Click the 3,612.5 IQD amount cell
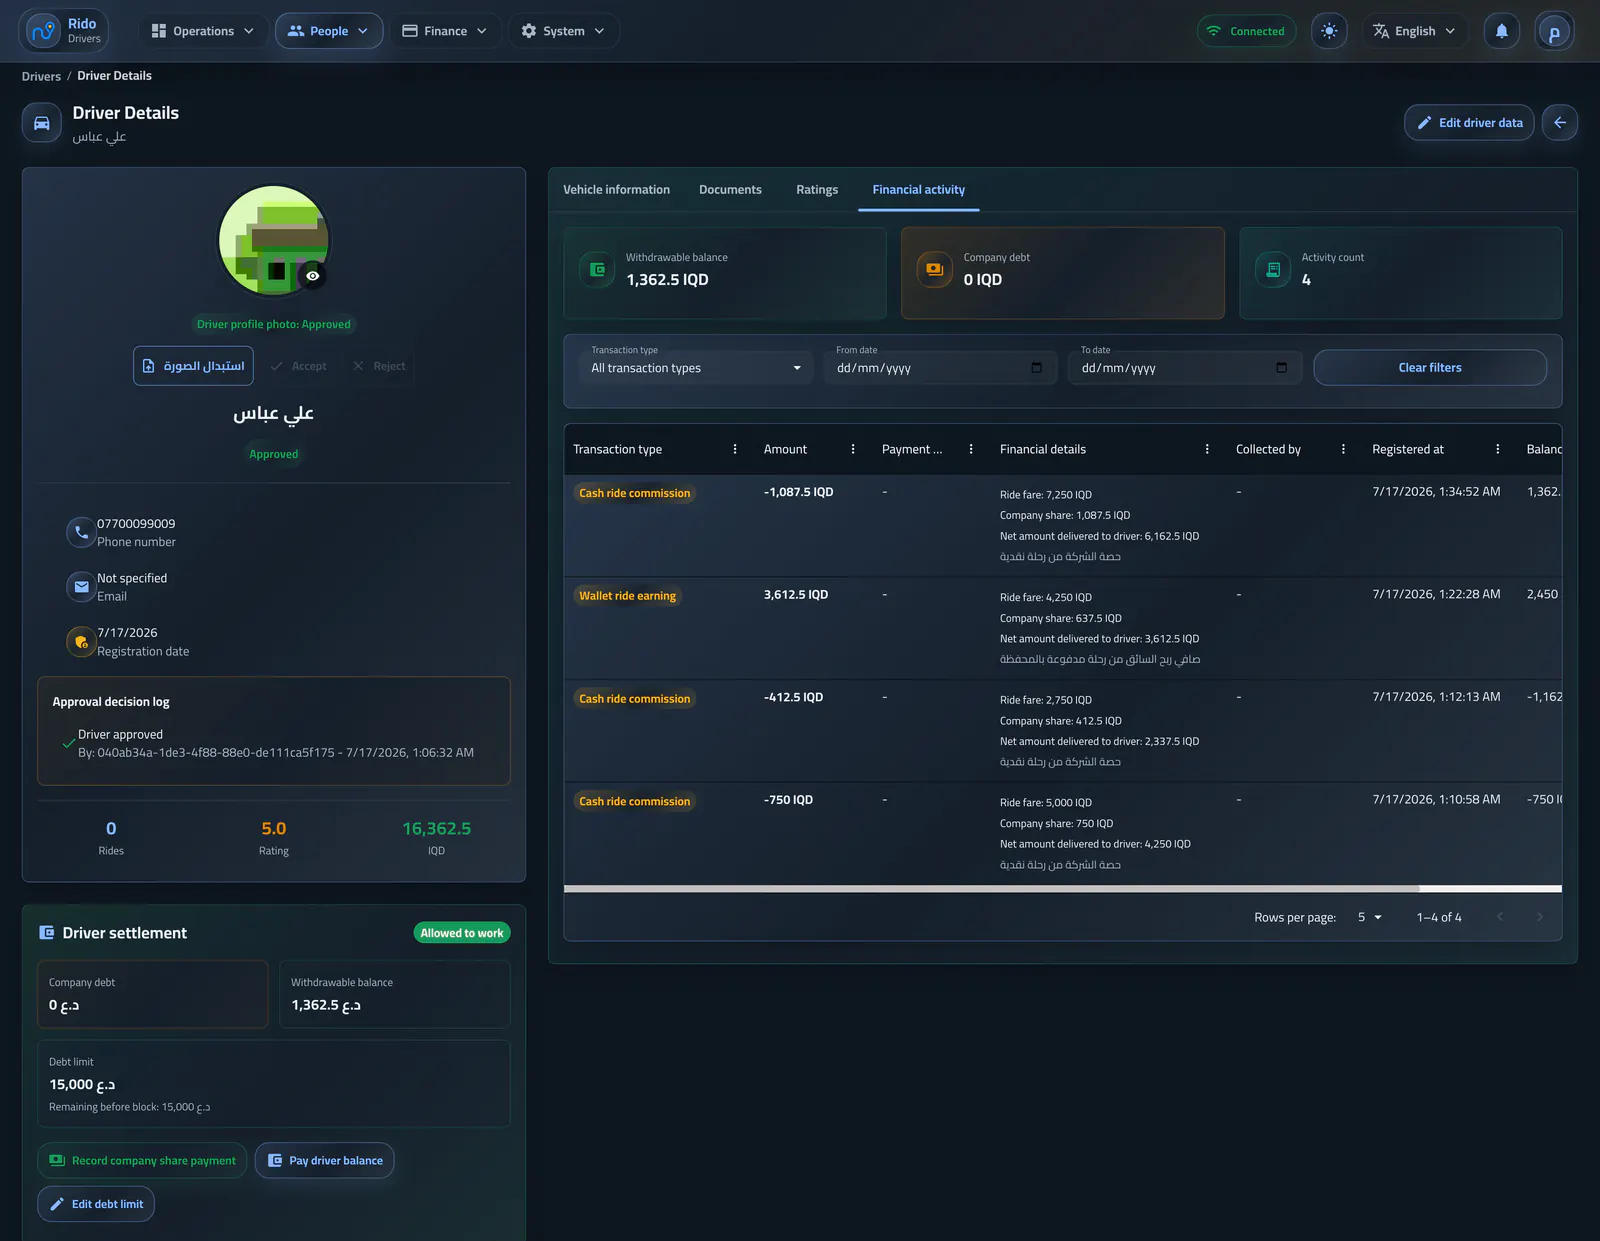The image size is (1600, 1241). coord(796,595)
